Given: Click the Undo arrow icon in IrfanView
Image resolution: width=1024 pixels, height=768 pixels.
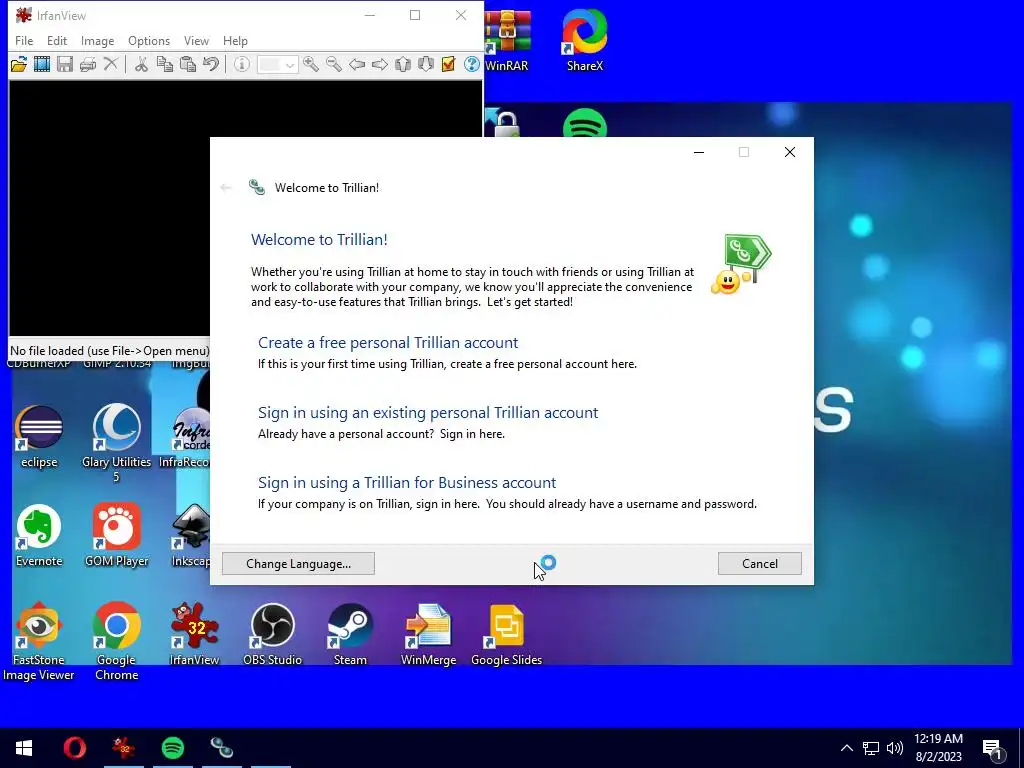Looking at the screenshot, I should (x=211, y=64).
